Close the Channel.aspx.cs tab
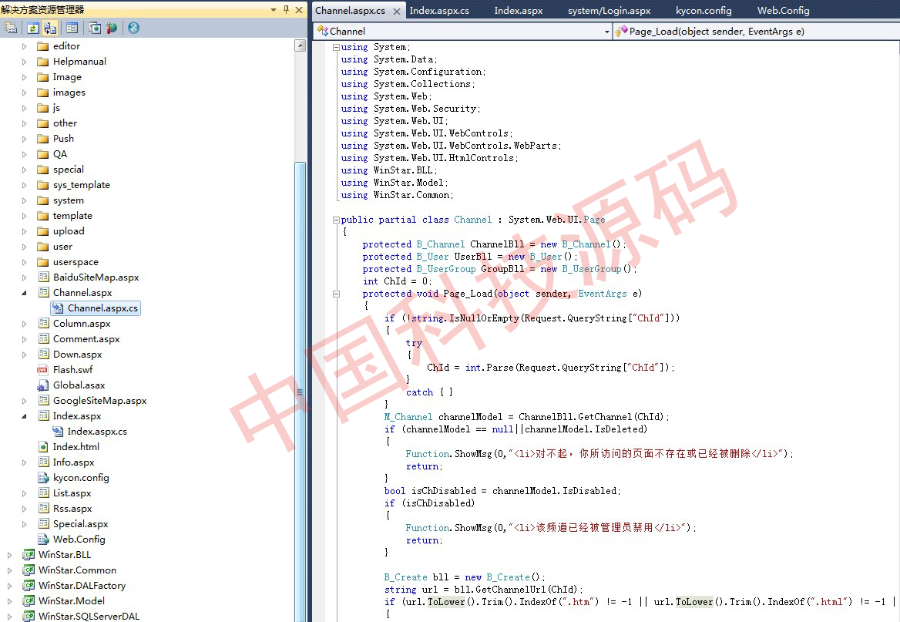Image resolution: width=900 pixels, height=622 pixels. pyautogui.click(x=396, y=10)
